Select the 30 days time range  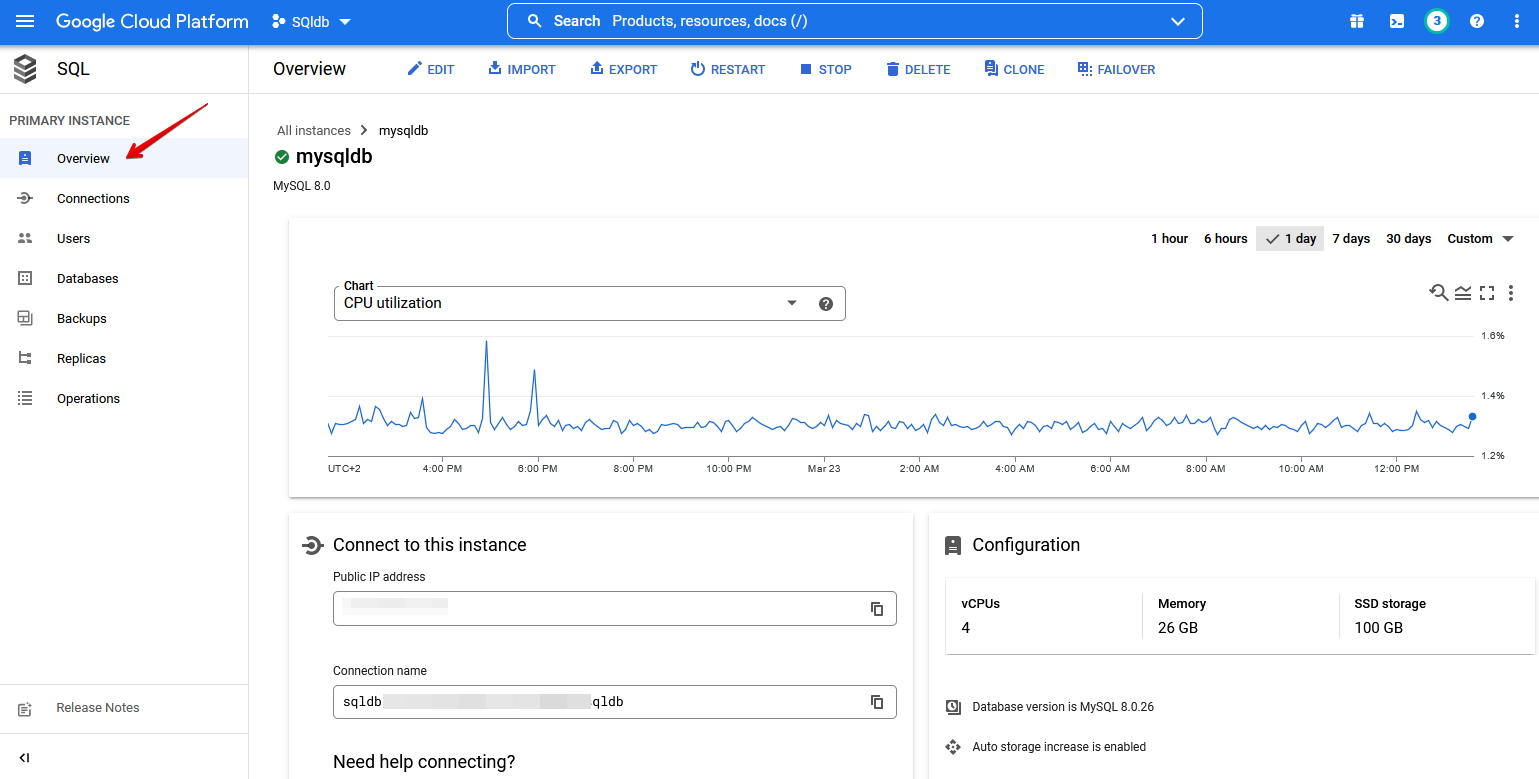tap(1408, 239)
